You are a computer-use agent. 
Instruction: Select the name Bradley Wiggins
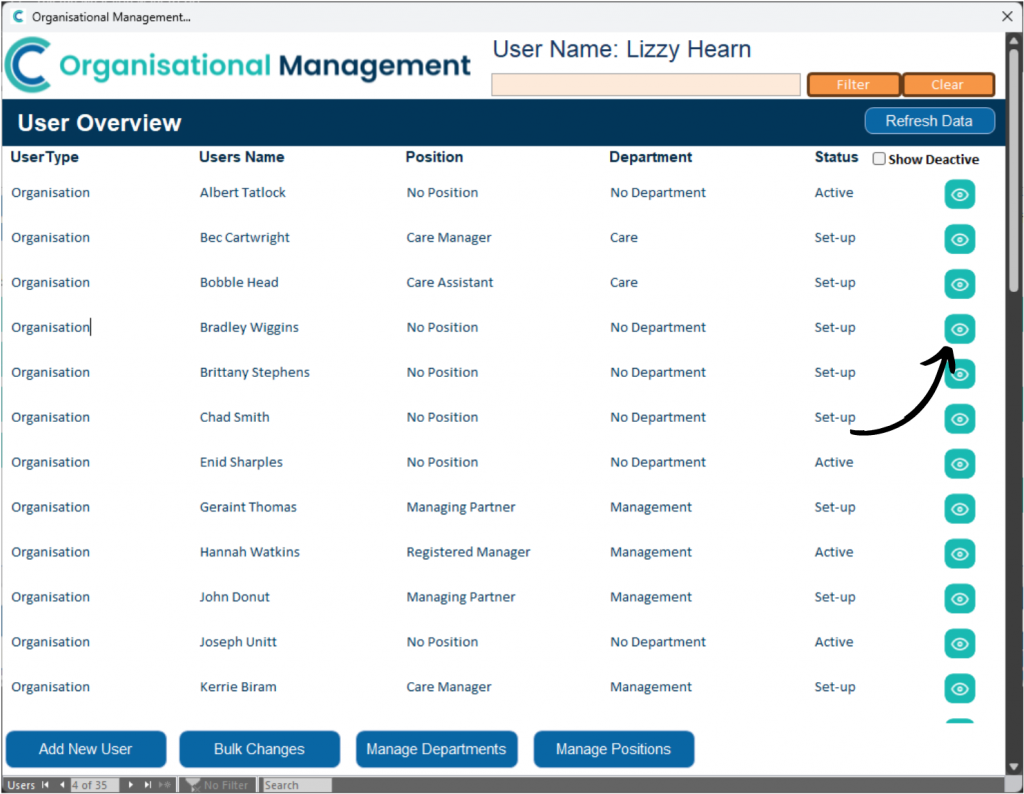[x=249, y=328]
